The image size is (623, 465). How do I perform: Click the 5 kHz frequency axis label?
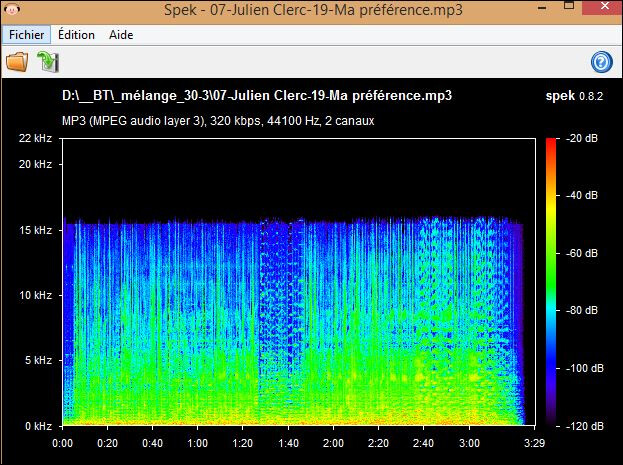38,360
